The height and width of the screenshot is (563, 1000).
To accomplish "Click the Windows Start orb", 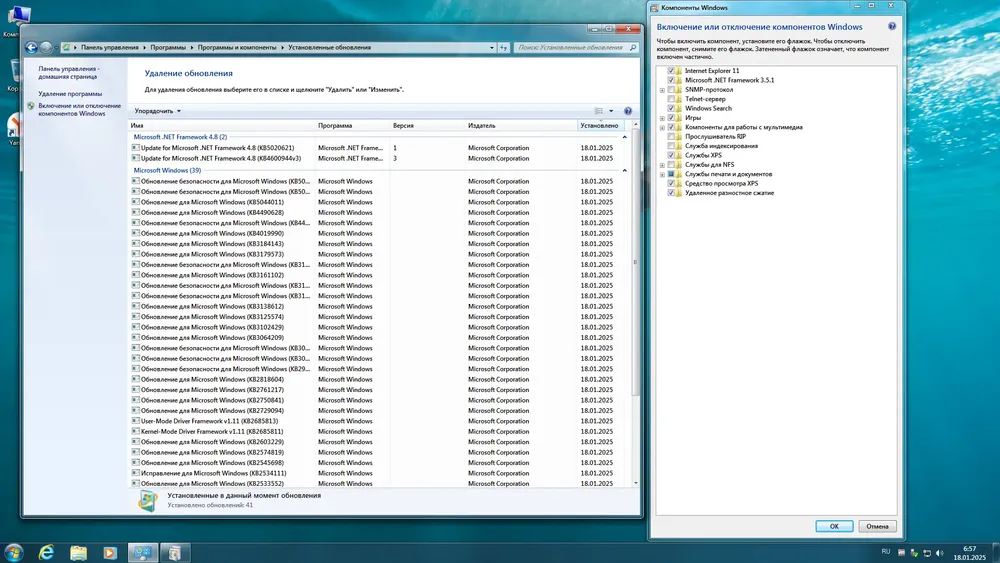I will coord(13,553).
